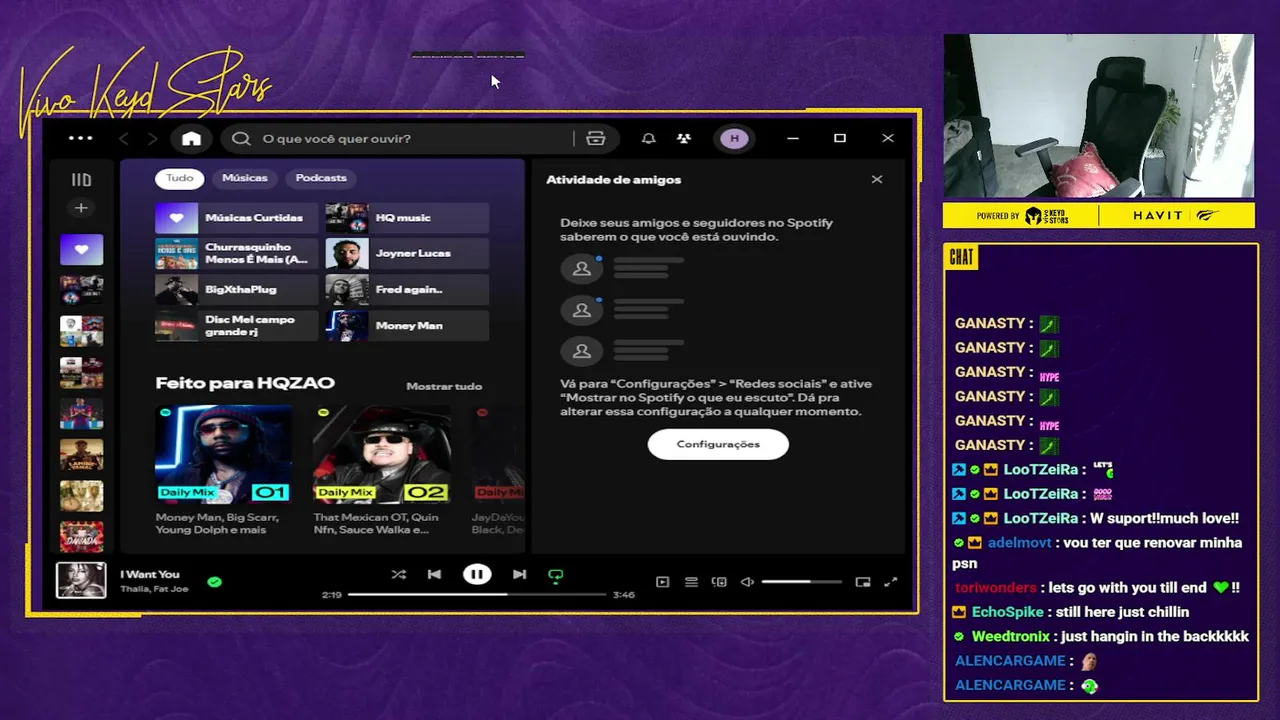1280x720 pixels.
Task: Open the first sidebar playlist below Liked Songs
Action: [x=81, y=290]
